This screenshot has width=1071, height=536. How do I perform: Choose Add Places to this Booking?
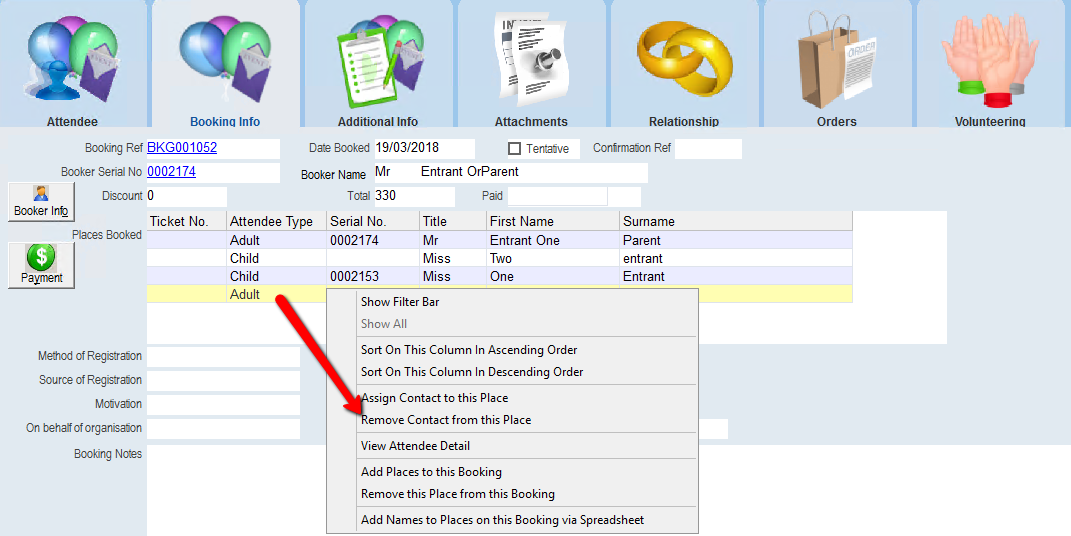point(431,472)
